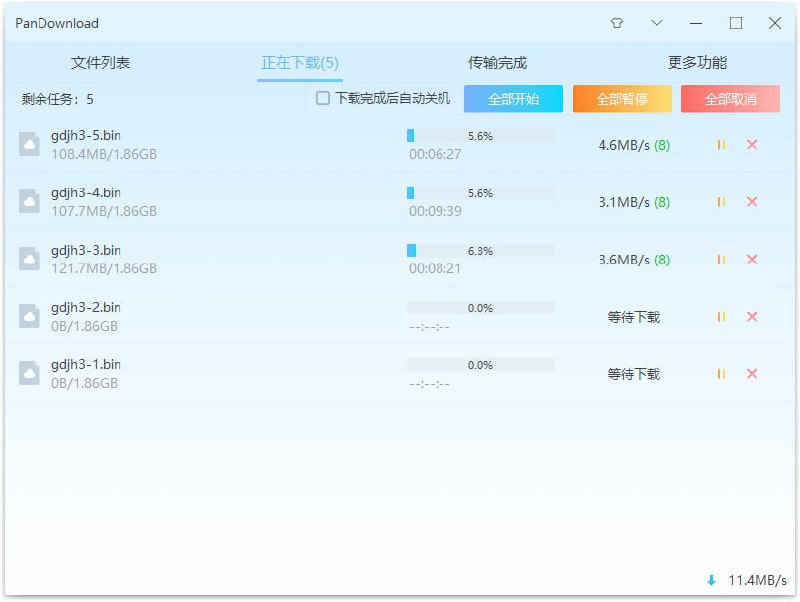Image resolution: width=800 pixels, height=602 pixels.
Task: Click the gdjh3-4.bin progress bar
Action: tap(481, 193)
